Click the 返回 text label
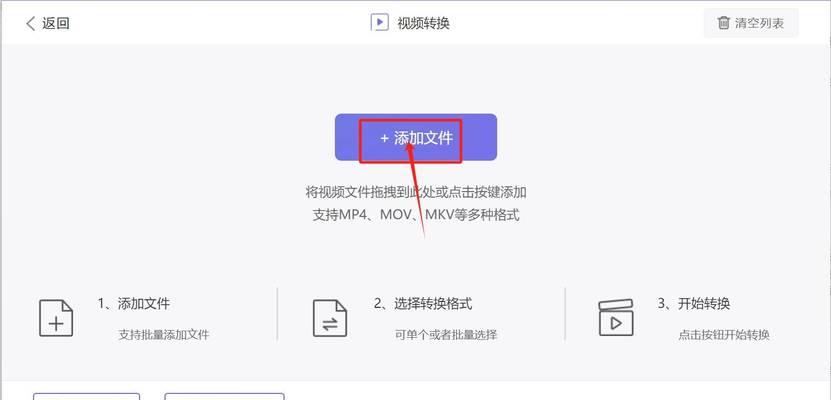Image resolution: width=831 pixels, height=400 pixels. point(56,23)
